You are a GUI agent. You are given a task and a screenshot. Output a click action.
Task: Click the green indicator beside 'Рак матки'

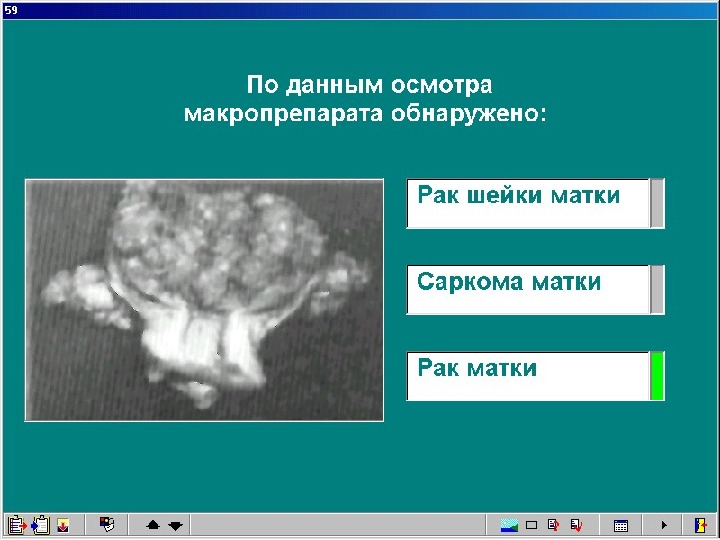coord(657,376)
